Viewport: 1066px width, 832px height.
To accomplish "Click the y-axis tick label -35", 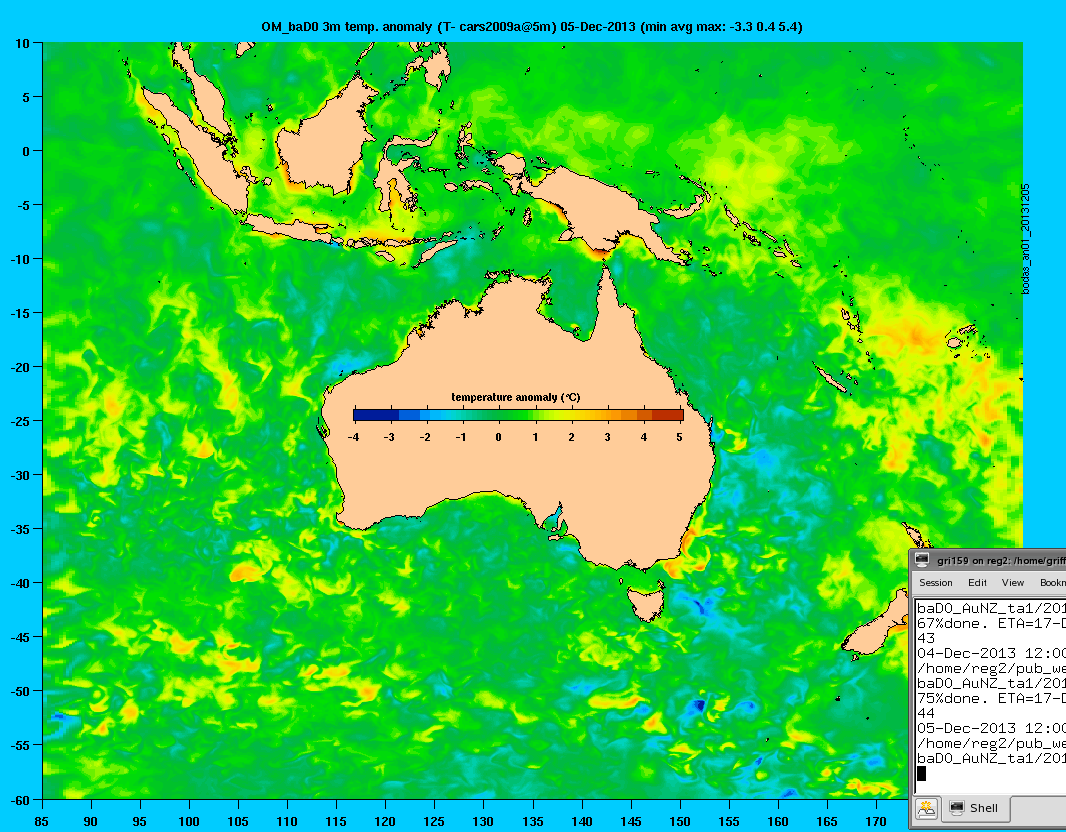I will tap(20, 529).
